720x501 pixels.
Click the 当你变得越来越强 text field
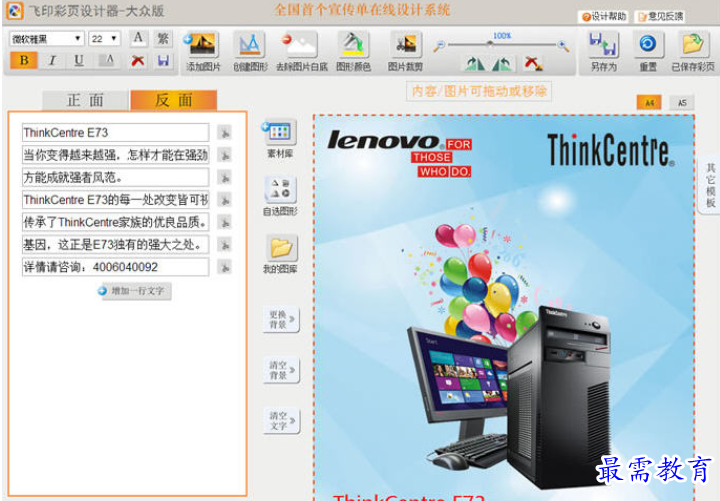(116, 155)
